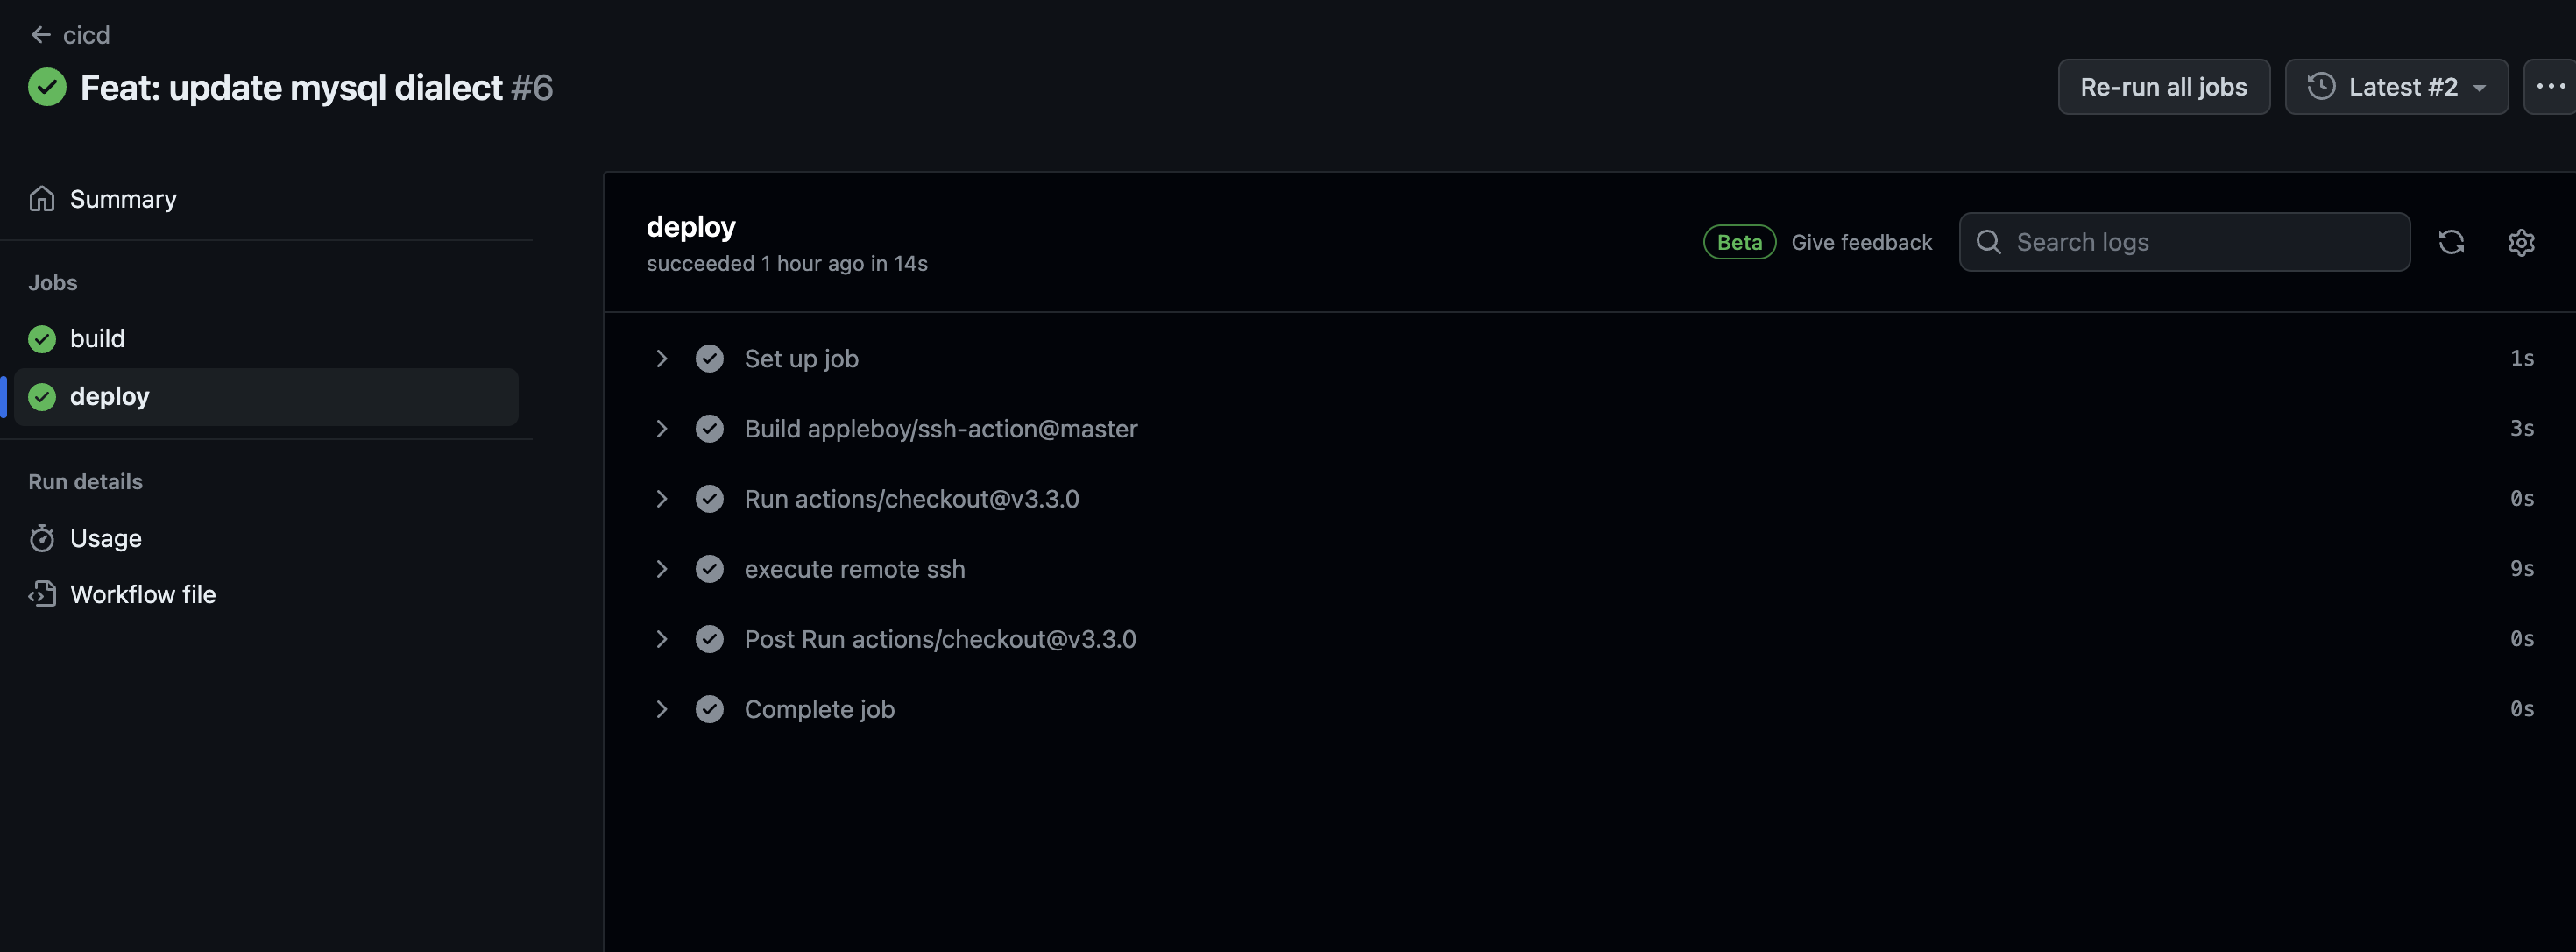Screen dimensions: 2576x952
Task: Open the three-dot more options menu
Action: [x=2549, y=87]
